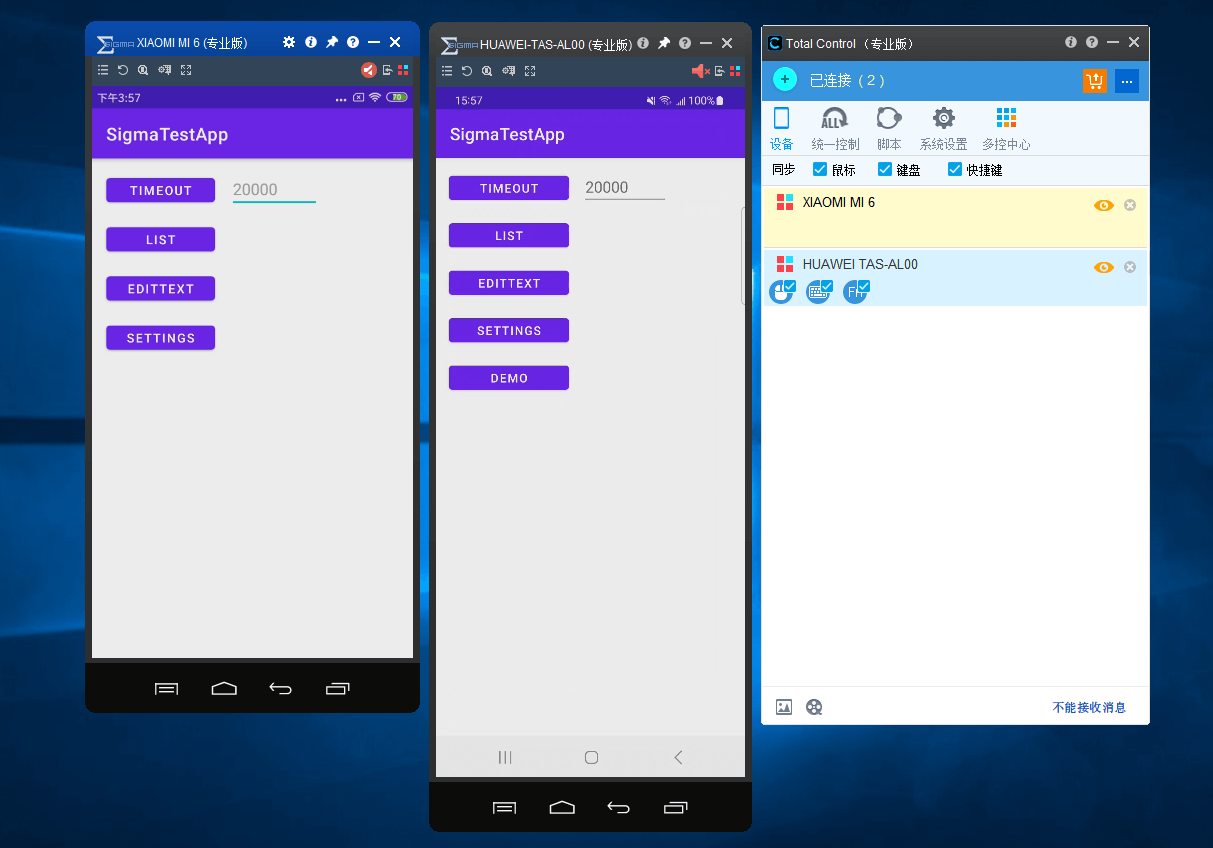Pin the HUAWEI-TAS-AL00 window on top
This screenshot has height=848, width=1213.
664,43
